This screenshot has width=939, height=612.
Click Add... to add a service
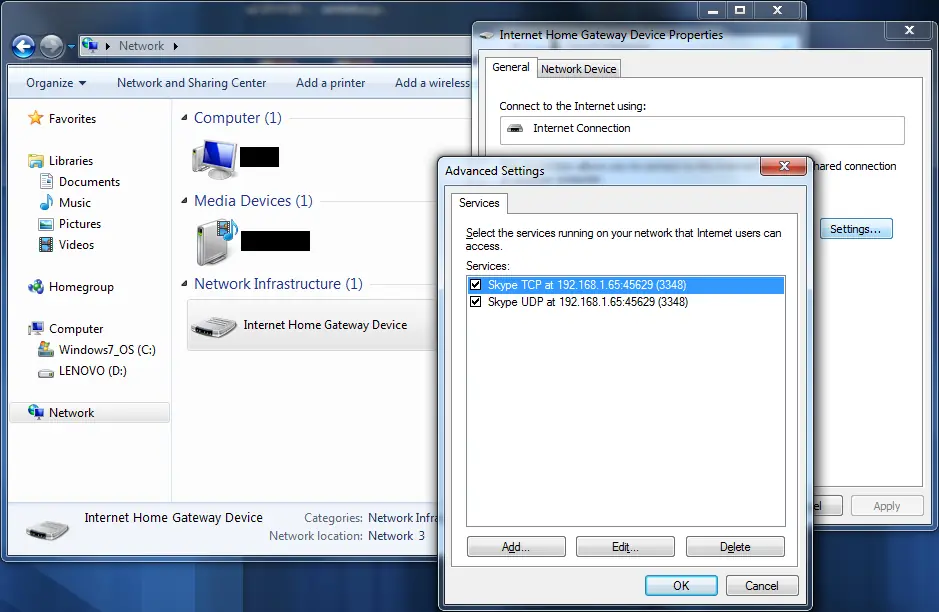[x=516, y=547]
